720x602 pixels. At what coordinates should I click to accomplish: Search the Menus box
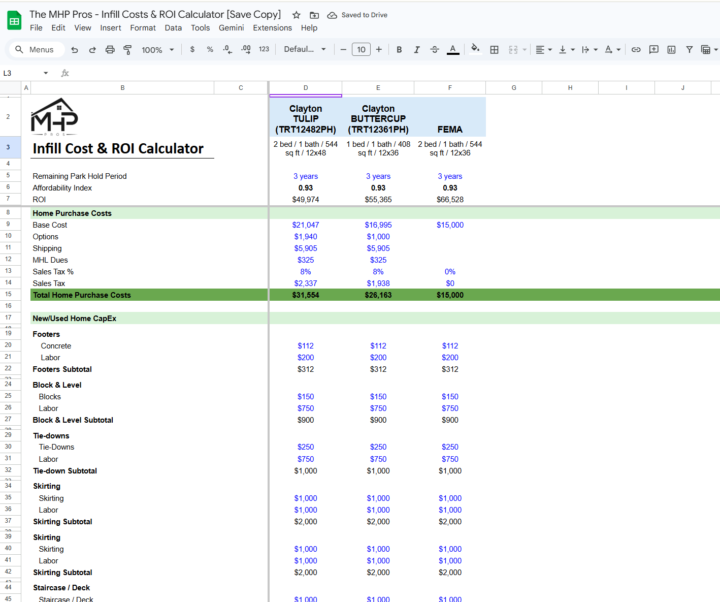(35, 49)
